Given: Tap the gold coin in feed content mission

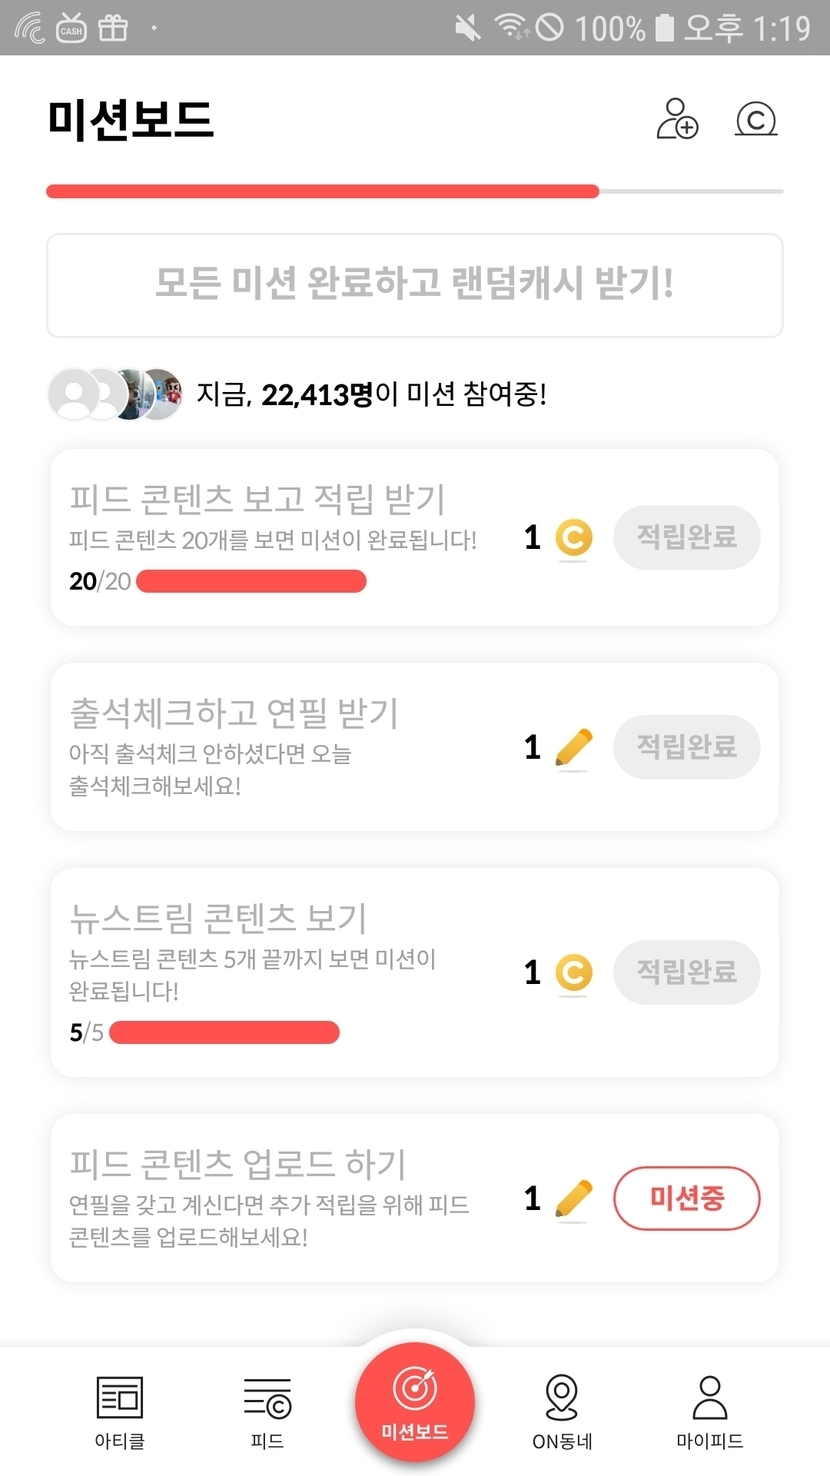Looking at the screenshot, I should 573,538.
